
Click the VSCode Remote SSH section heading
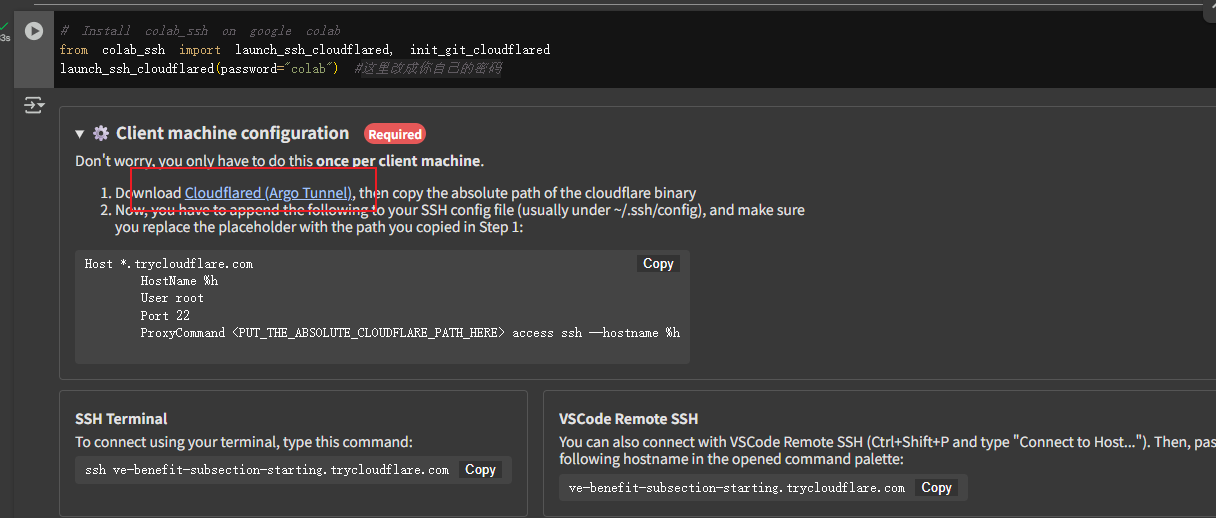click(x=628, y=419)
